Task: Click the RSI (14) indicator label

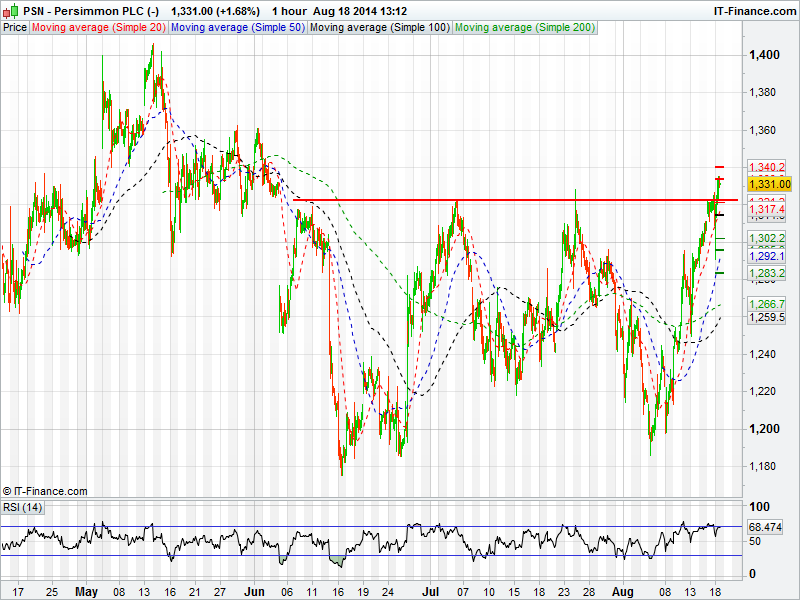Action: click(x=23, y=509)
